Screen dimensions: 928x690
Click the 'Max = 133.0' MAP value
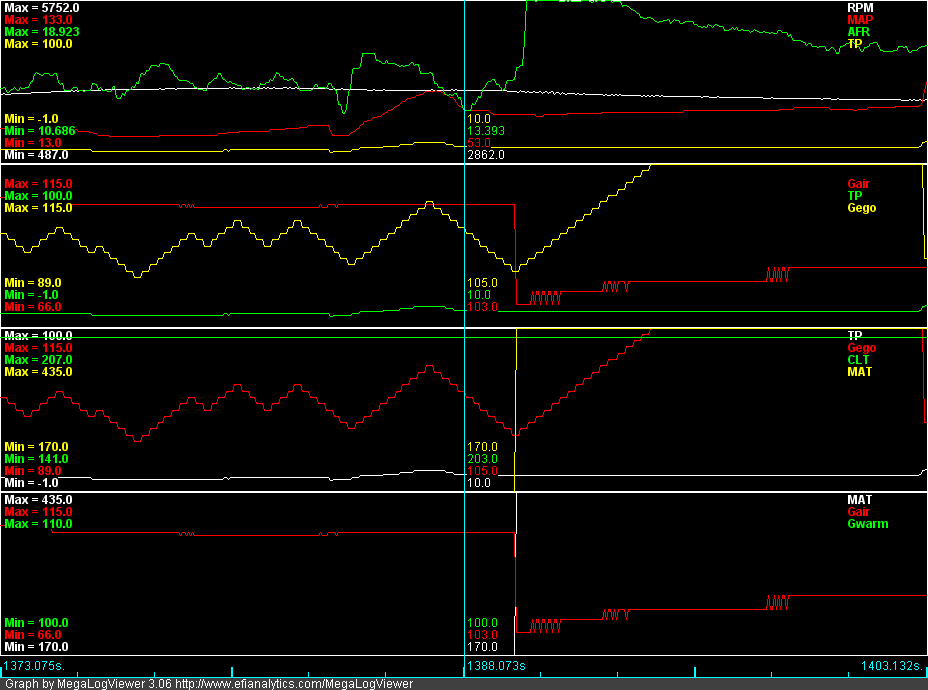[38, 20]
